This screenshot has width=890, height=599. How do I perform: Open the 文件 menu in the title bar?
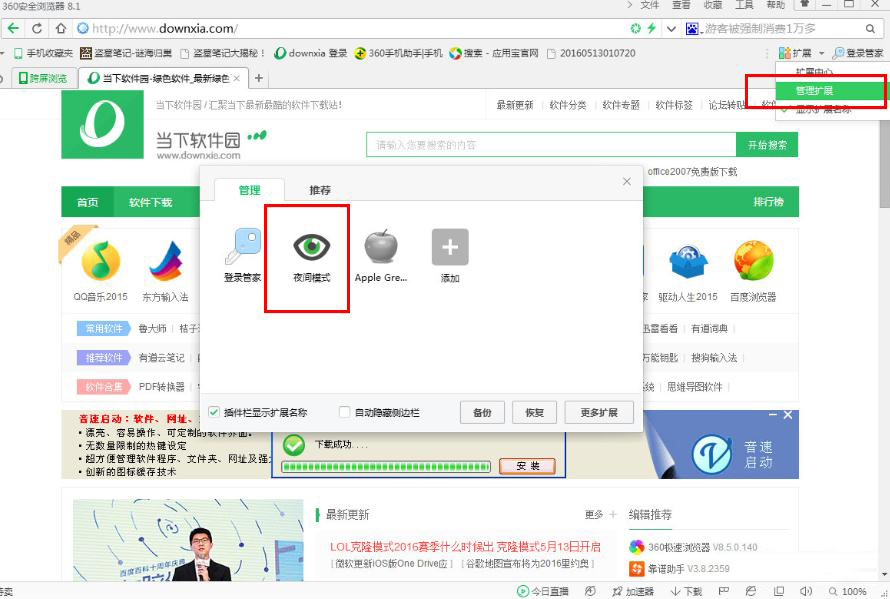650,6
